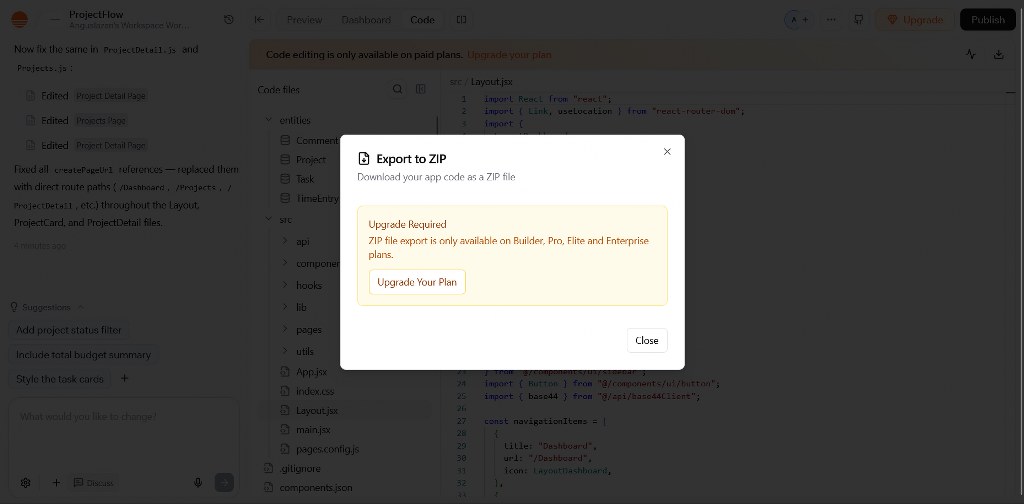The width and height of the screenshot is (1024, 504).
Task: Click the Upgrade your plan banner link
Action: [509, 55]
